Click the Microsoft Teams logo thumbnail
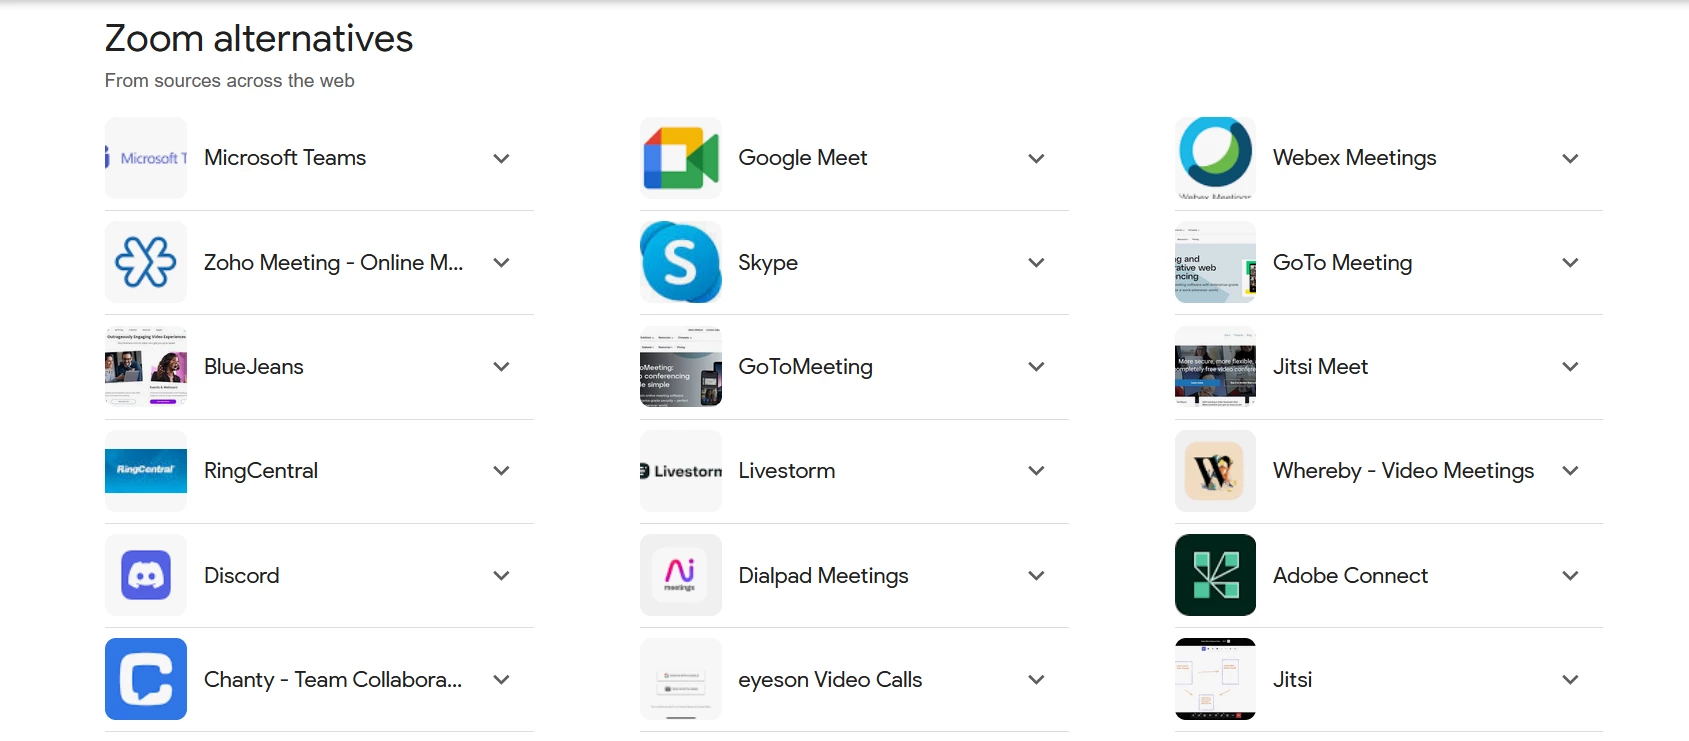Image resolution: width=1689 pixels, height=741 pixels. click(x=146, y=158)
